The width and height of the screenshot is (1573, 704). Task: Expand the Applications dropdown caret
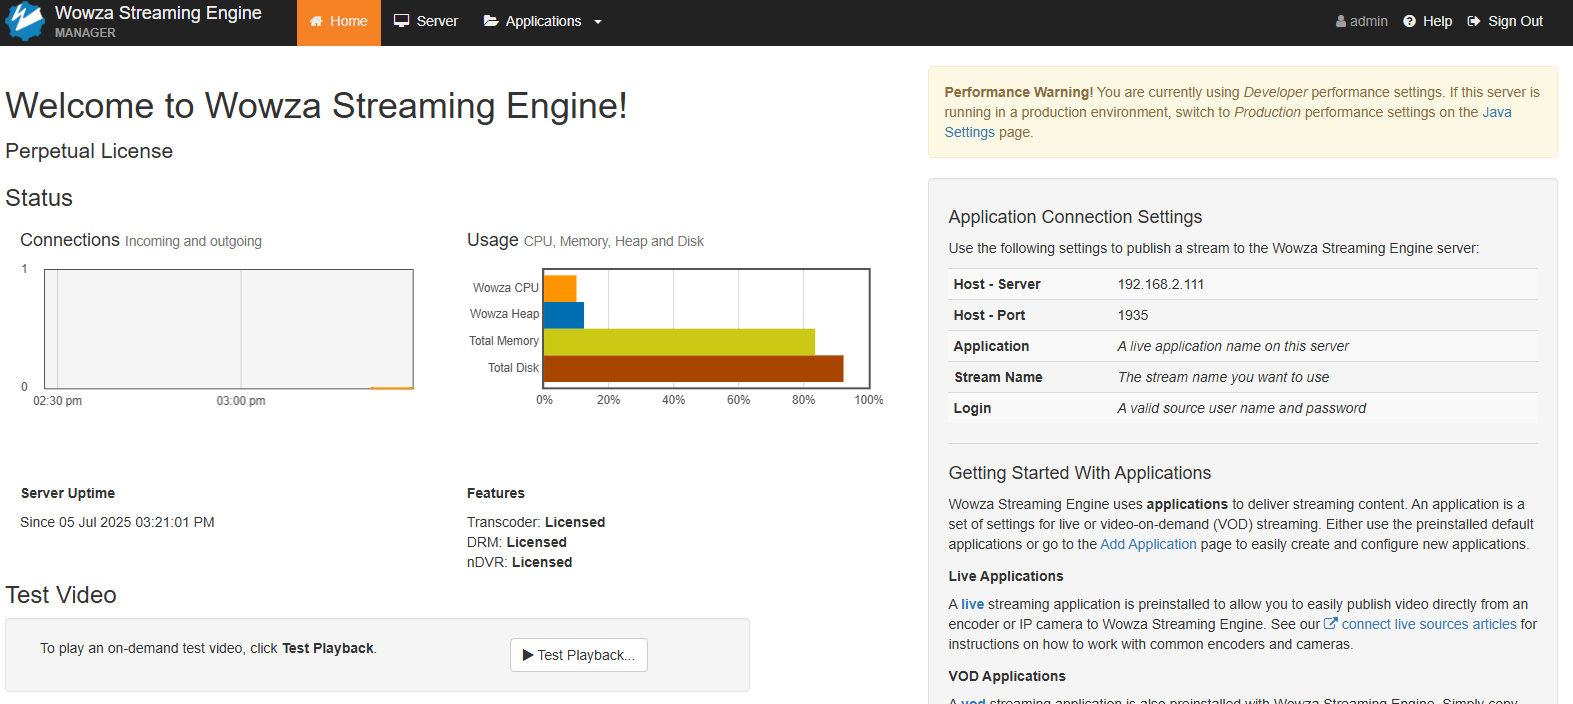[x=598, y=22]
